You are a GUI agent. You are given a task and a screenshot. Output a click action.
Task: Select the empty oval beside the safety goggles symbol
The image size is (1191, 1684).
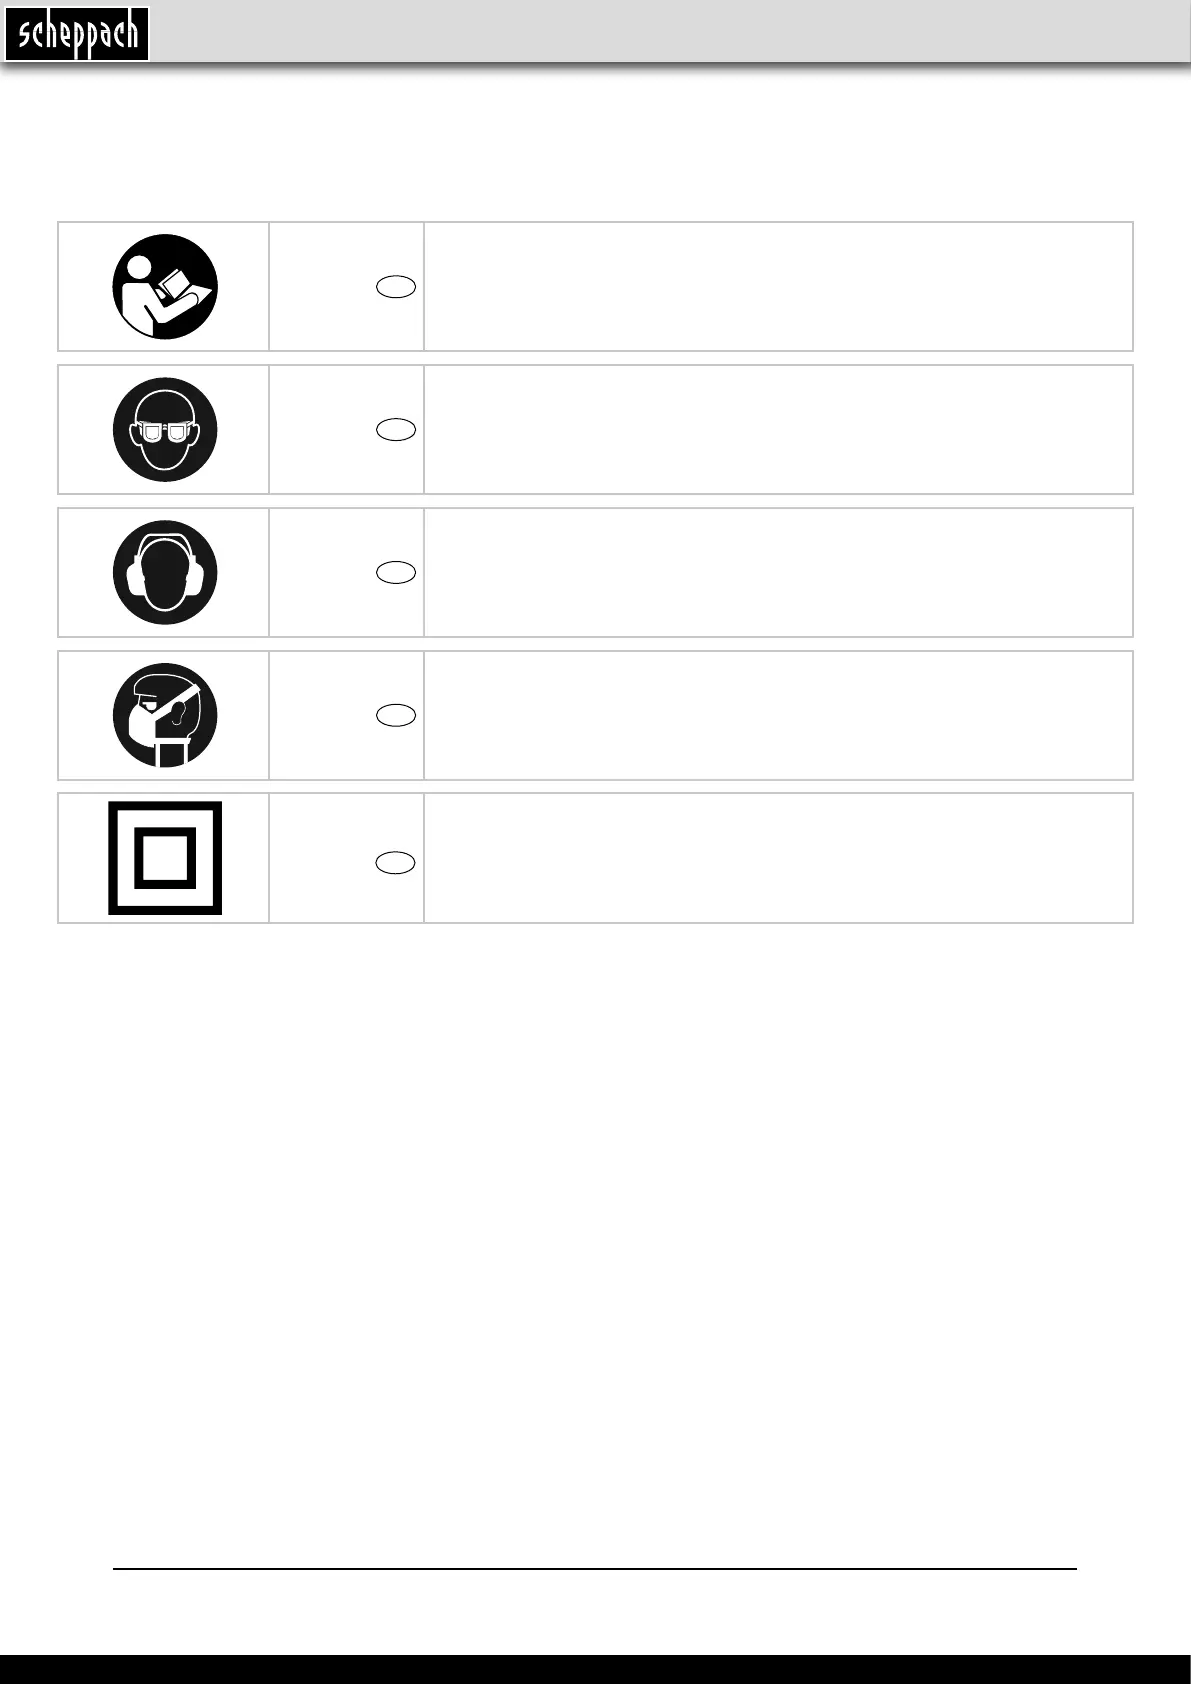[x=396, y=430]
